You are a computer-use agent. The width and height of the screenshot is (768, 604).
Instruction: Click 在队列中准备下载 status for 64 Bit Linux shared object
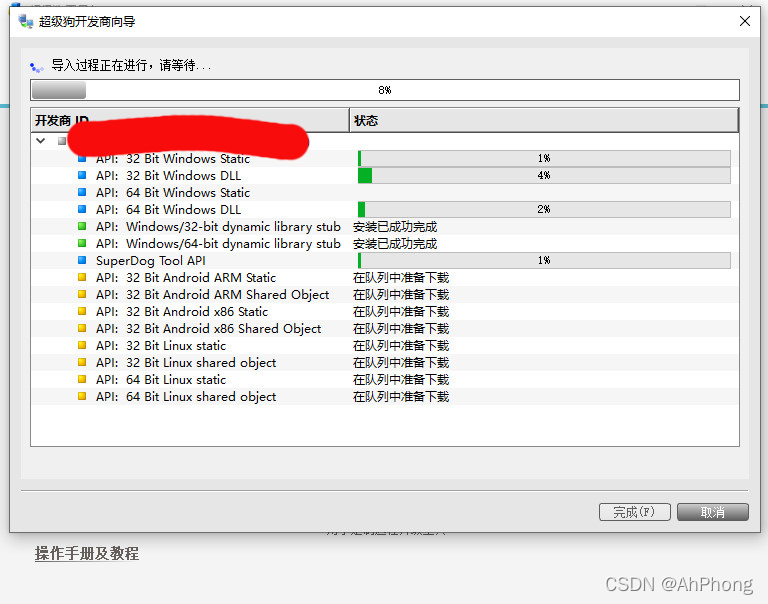pos(401,396)
